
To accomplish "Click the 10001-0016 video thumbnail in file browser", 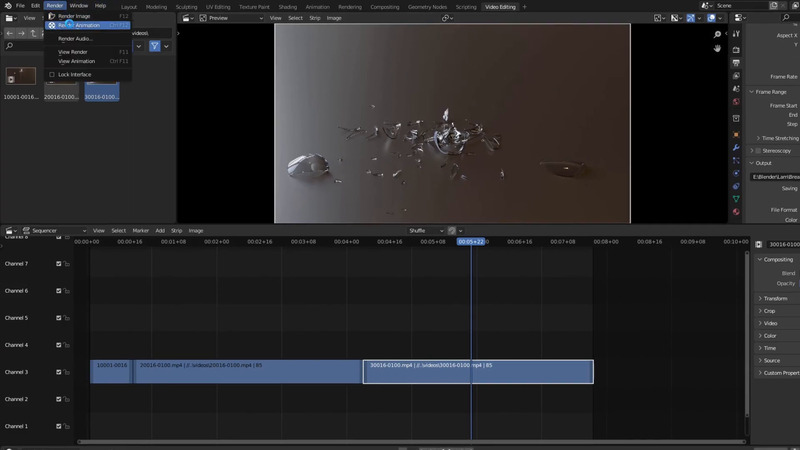I will pyautogui.click(x=20, y=78).
